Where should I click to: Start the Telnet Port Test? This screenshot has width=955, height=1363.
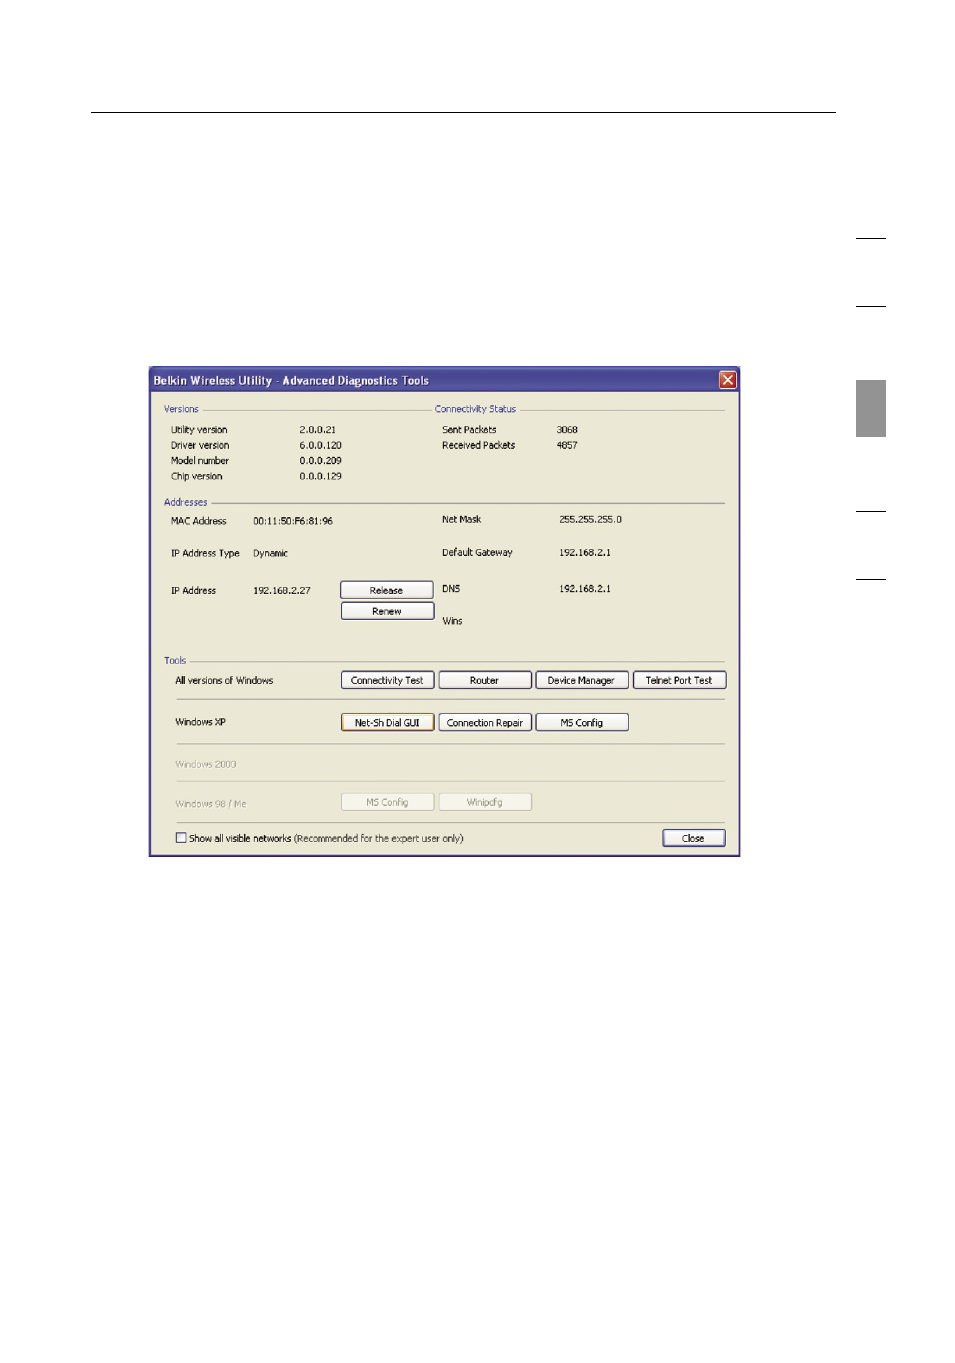679,680
